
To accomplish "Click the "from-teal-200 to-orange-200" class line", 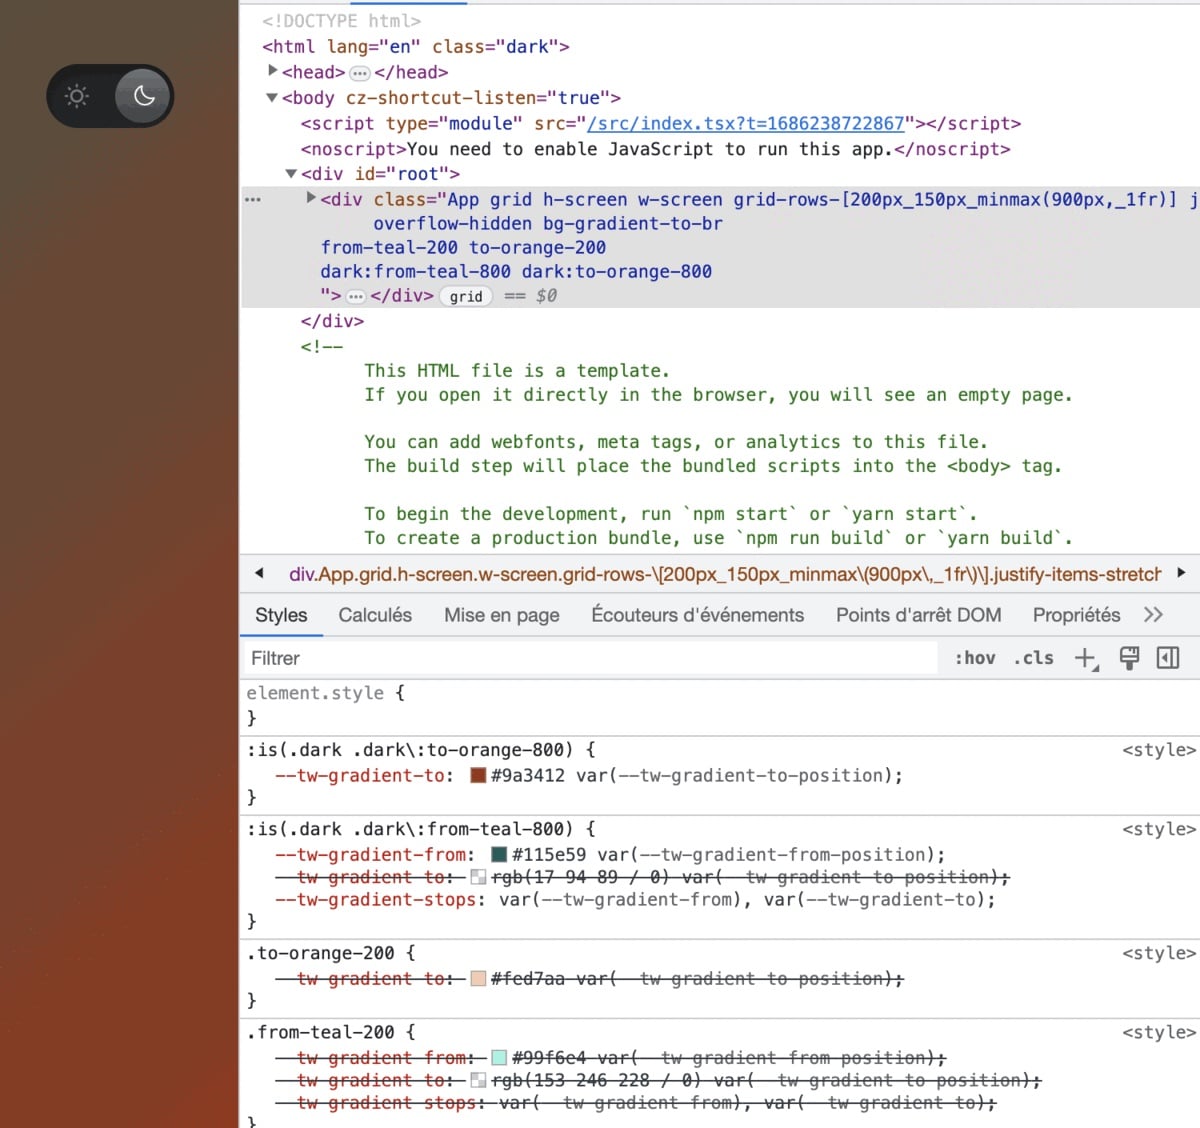I will 463,248.
